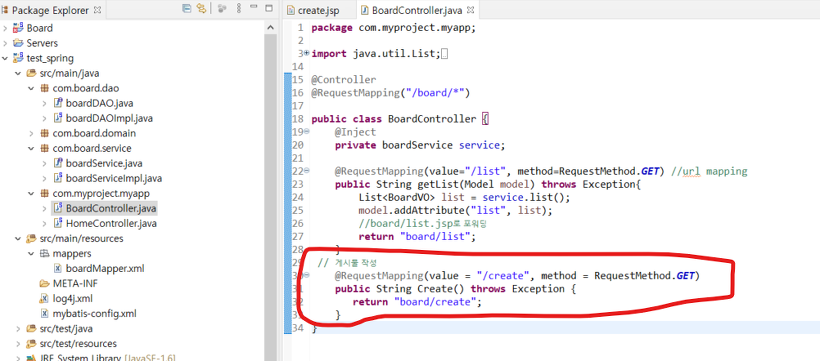
Task: Toggle Link with Editor in Package Explorer
Action: point(201,8)
